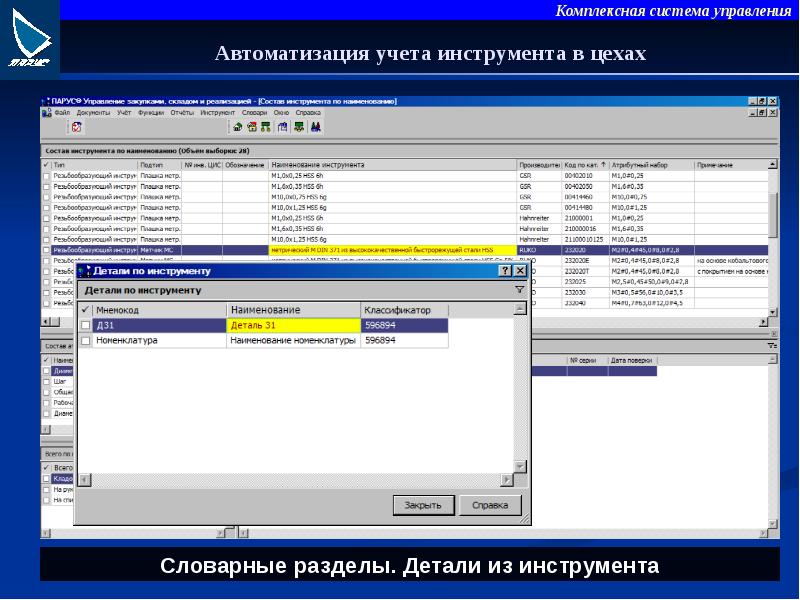The width and height of the screenshot is (800, 600).
Task: Click the filter funnel icon in the details dialog
Action: [x=519, y=289]
